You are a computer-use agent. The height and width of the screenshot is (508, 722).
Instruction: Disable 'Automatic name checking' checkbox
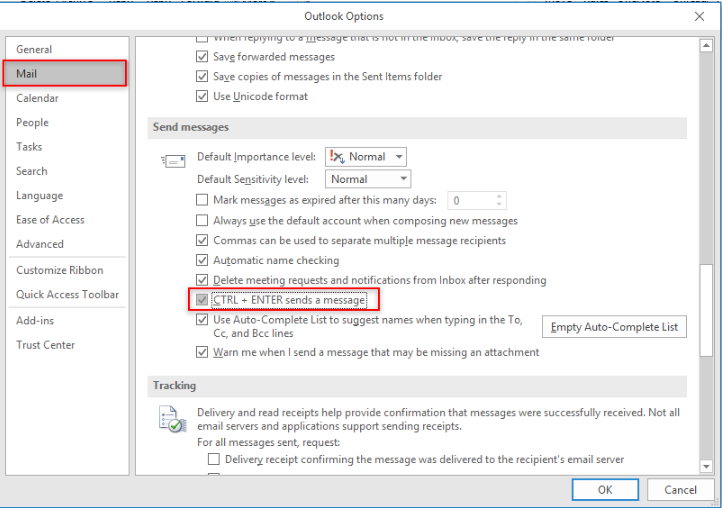pos(203,260)
